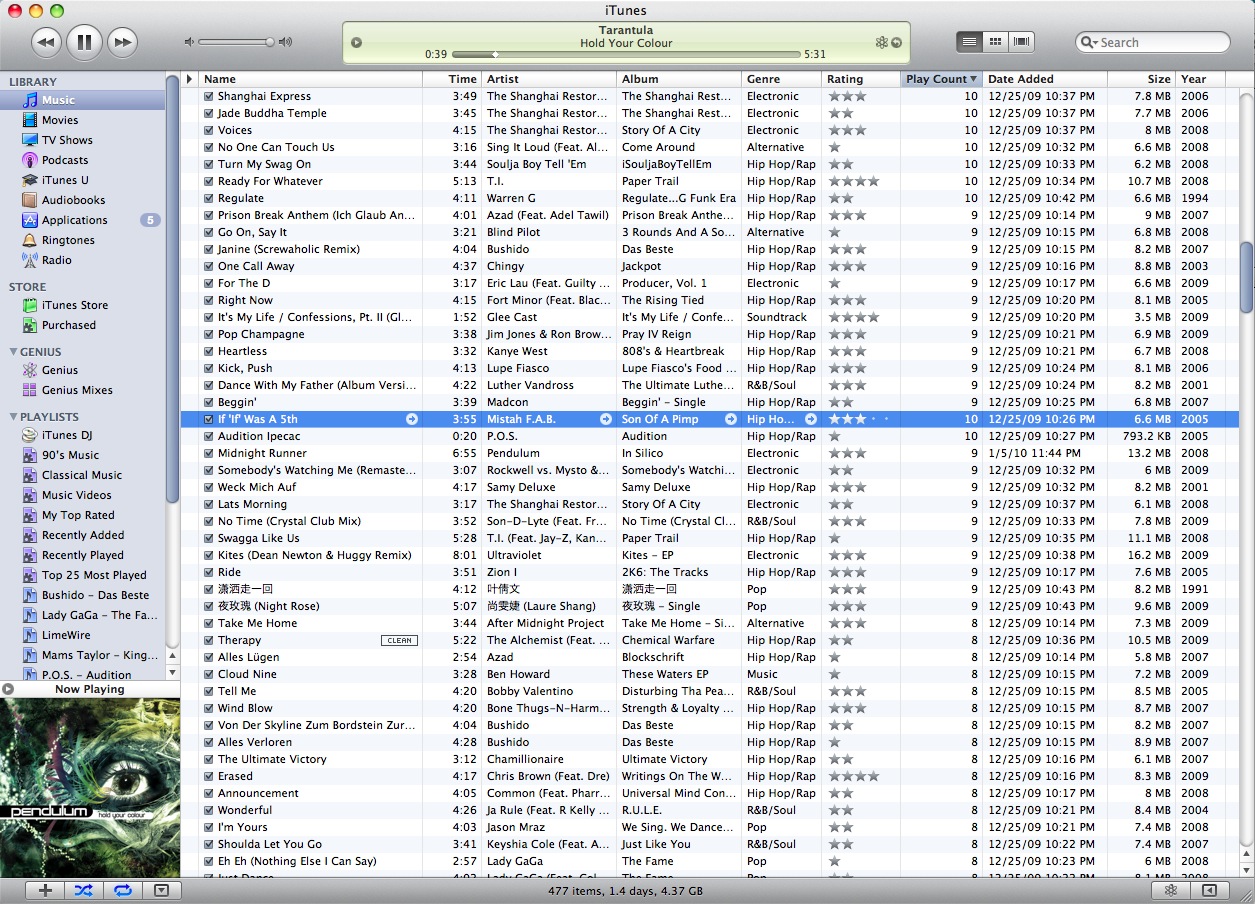The height and width of the screenshot is (904, 1255).
Task: Collapse the Genius sidebar section
Action: tap(12, 352)
